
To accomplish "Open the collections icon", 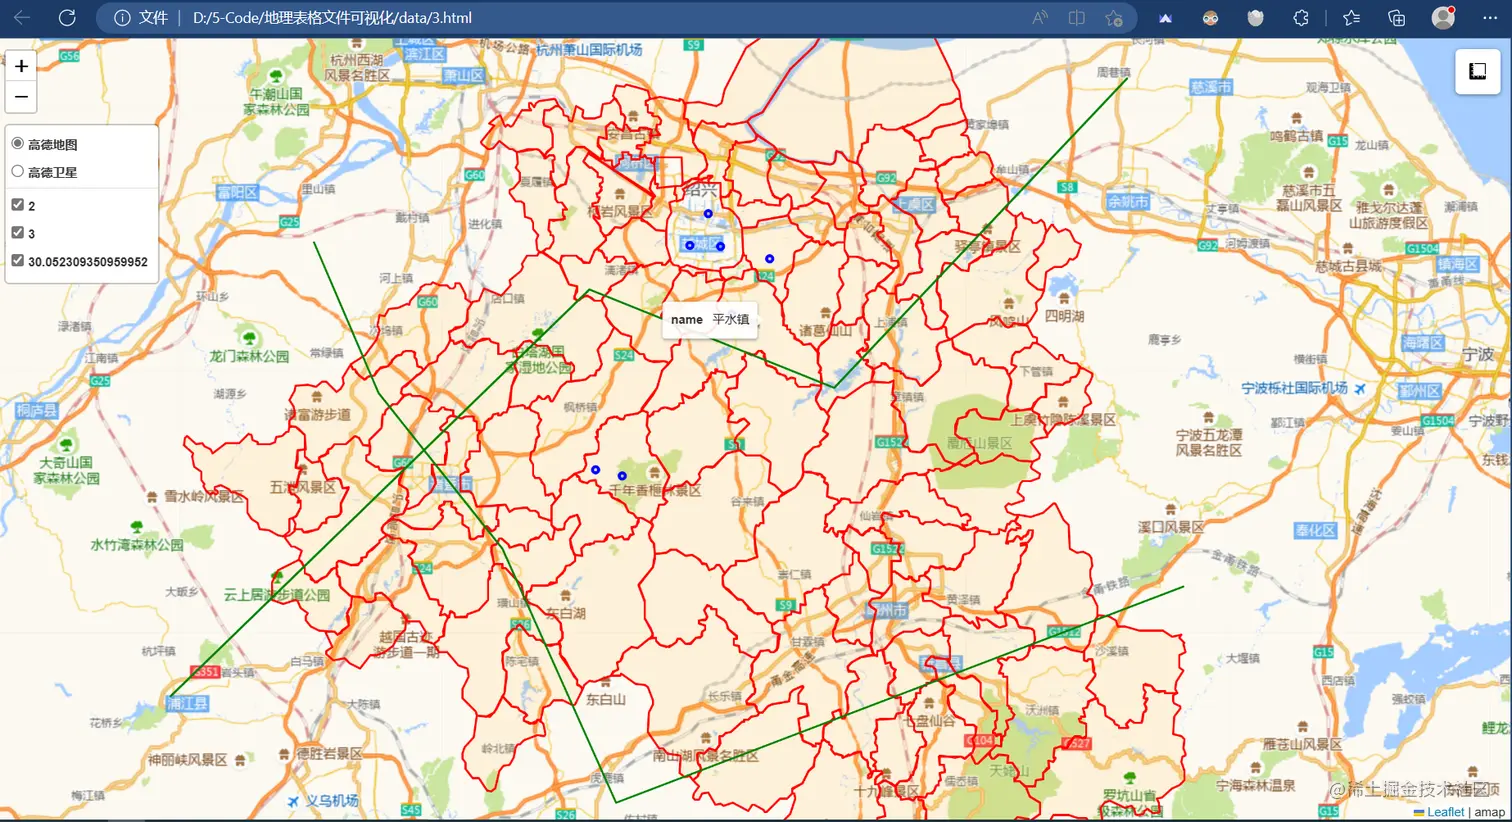I will point(1396,18).
